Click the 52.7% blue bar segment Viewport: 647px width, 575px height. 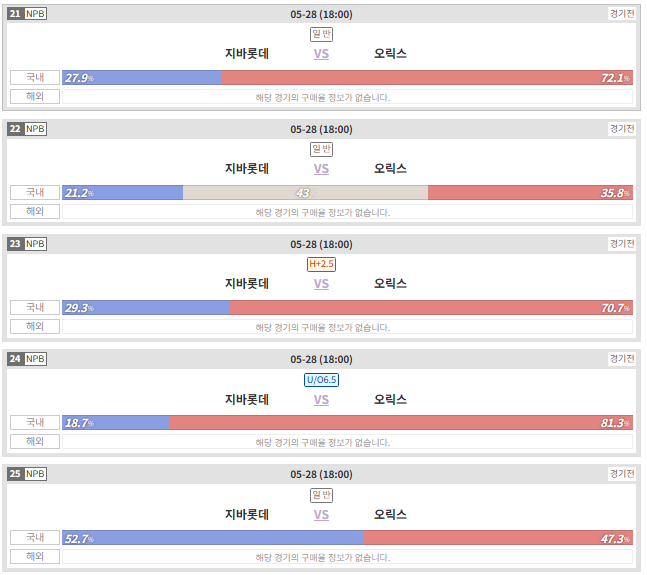(x=213, y=538)
